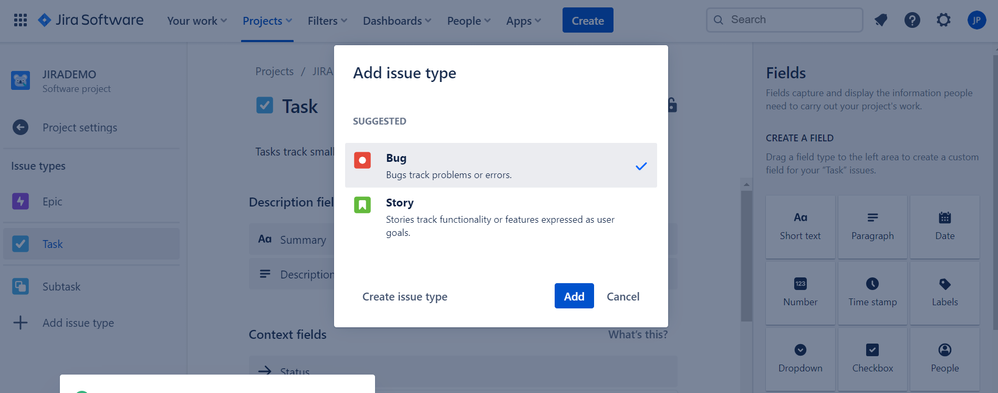
Task: Open the settings gear icon
Action: [943, 20]
